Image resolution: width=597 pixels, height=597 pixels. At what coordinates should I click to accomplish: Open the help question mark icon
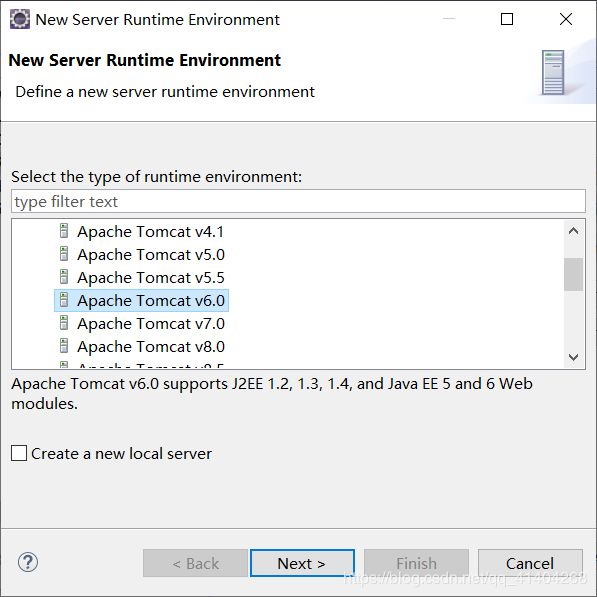28,562
